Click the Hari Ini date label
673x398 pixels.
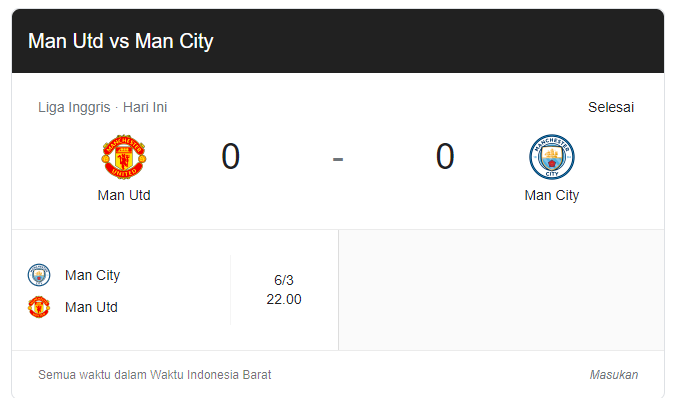coord(145,107)
